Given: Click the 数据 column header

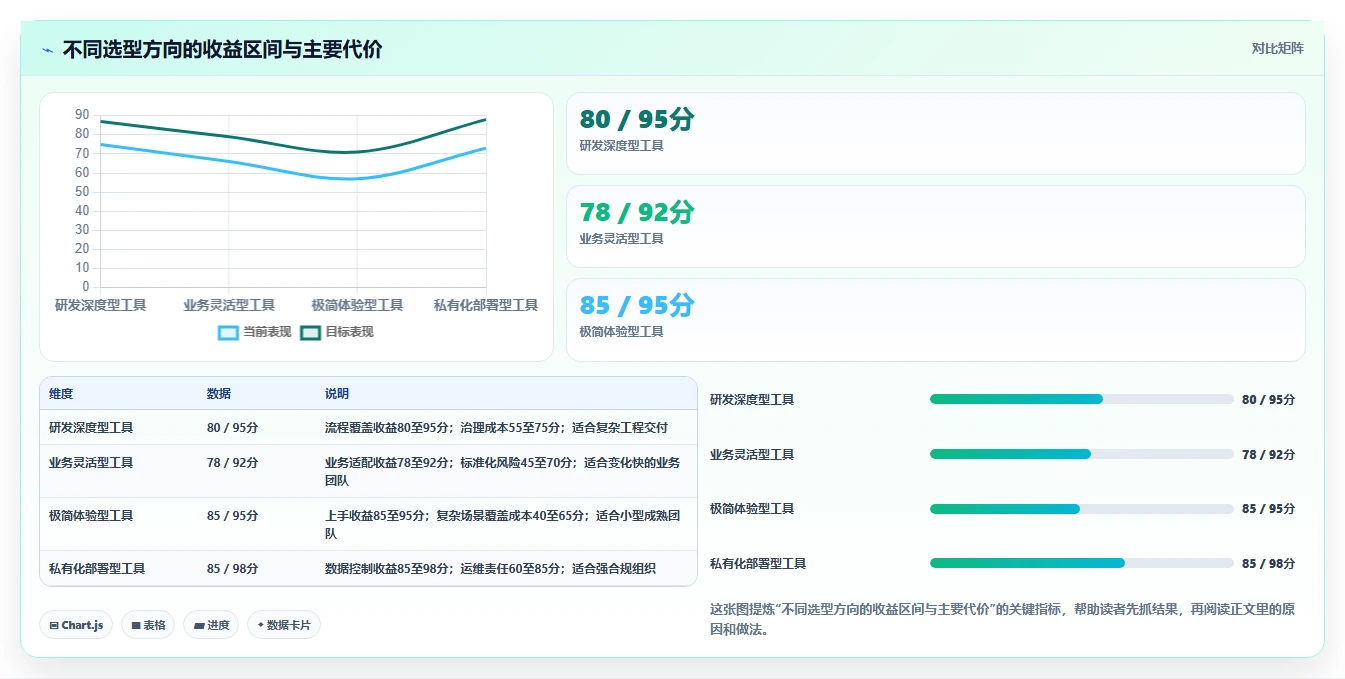Looking at the screenshot, I should tap(219, 394).
